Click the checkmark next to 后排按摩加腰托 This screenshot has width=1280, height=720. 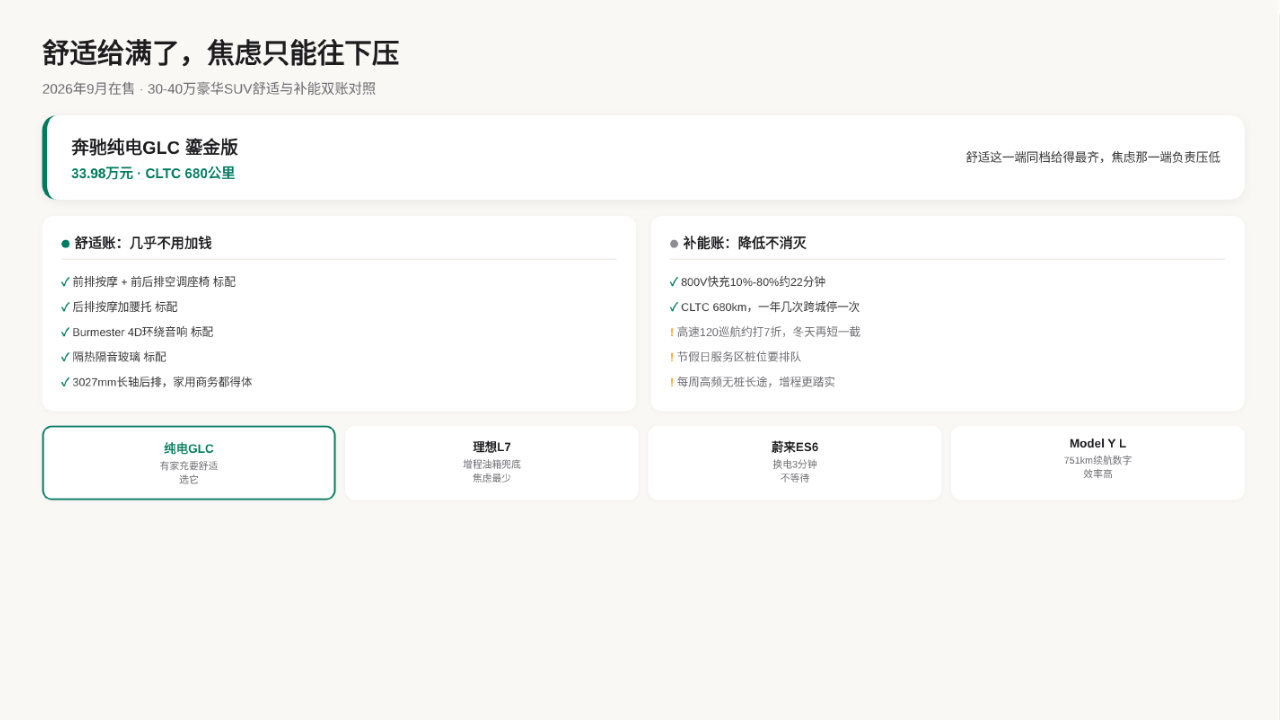click(65, 307)
